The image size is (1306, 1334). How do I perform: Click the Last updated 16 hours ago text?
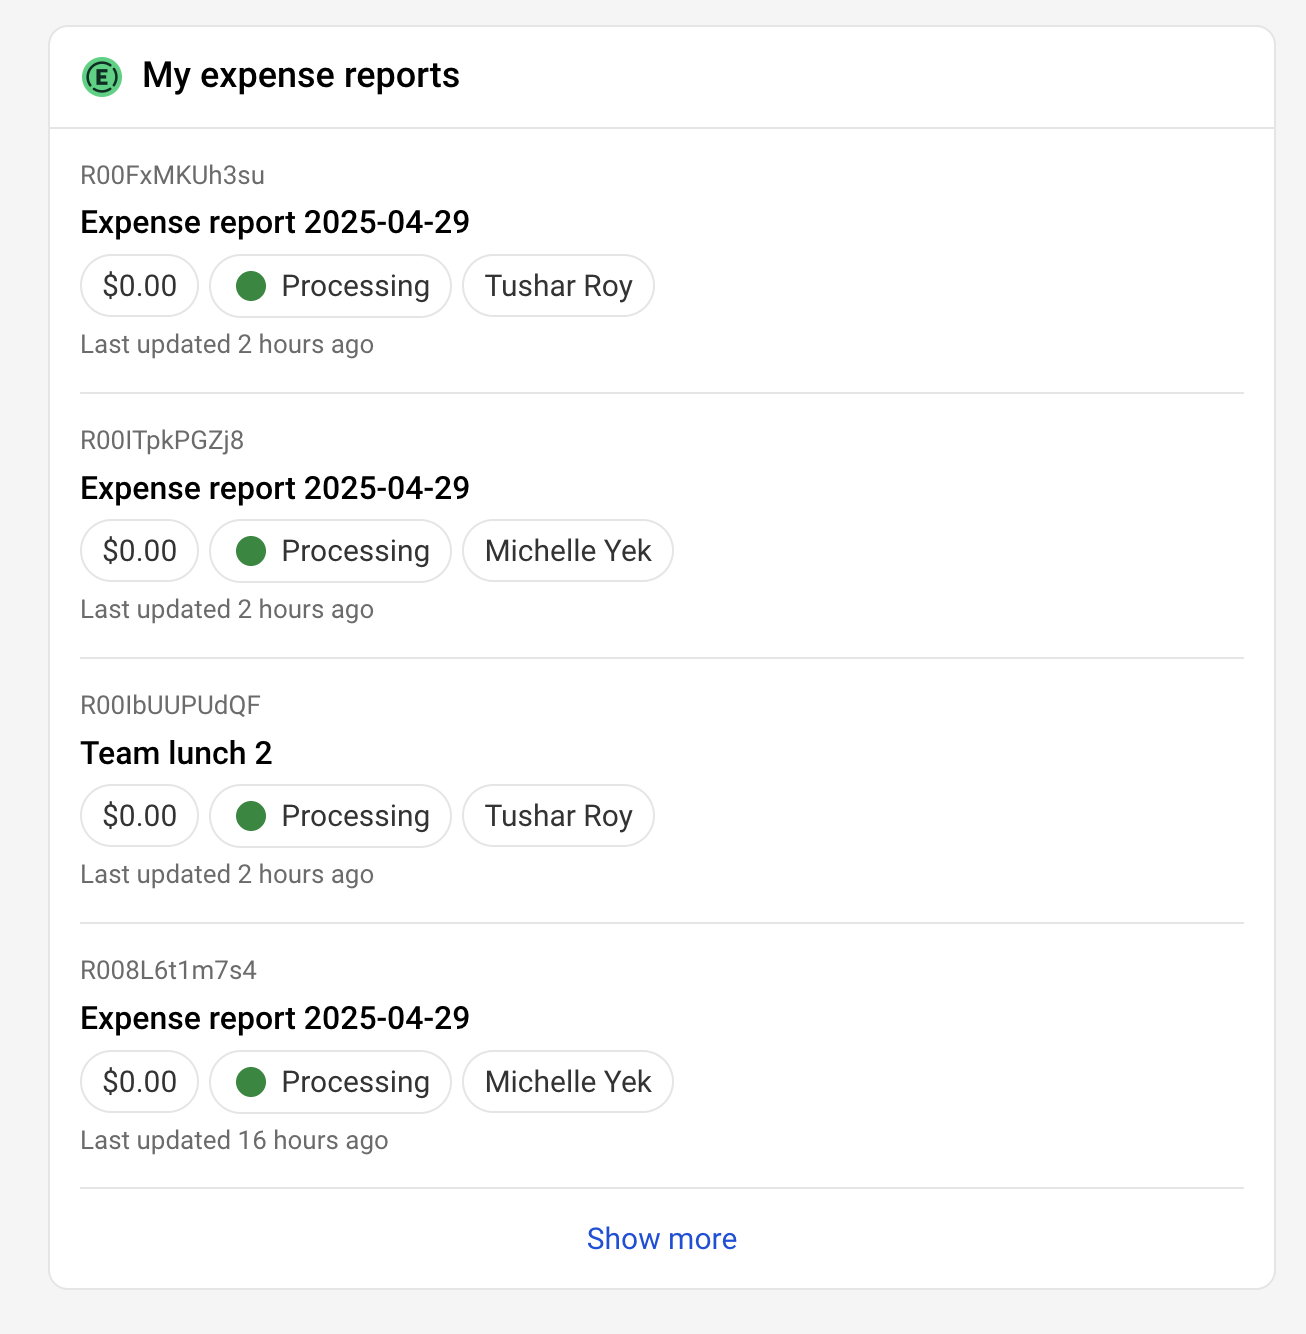[234, 1141]
